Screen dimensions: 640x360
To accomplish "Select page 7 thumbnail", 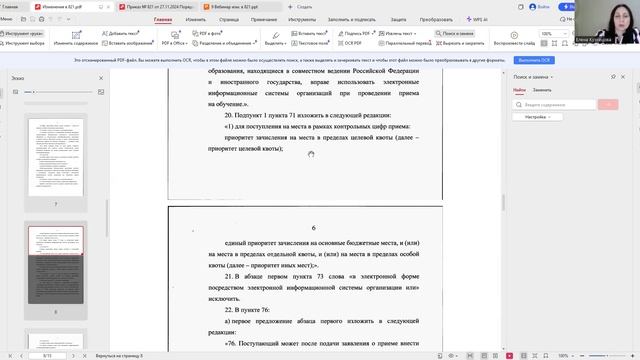I will [x=56, y=158].
